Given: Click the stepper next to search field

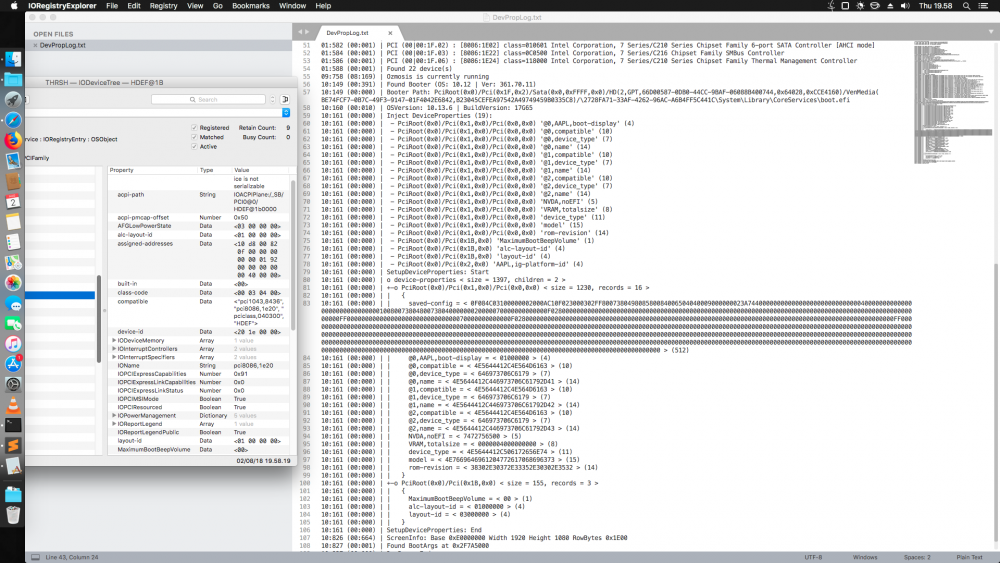Looking at the screenshot, I should point(273,99).
